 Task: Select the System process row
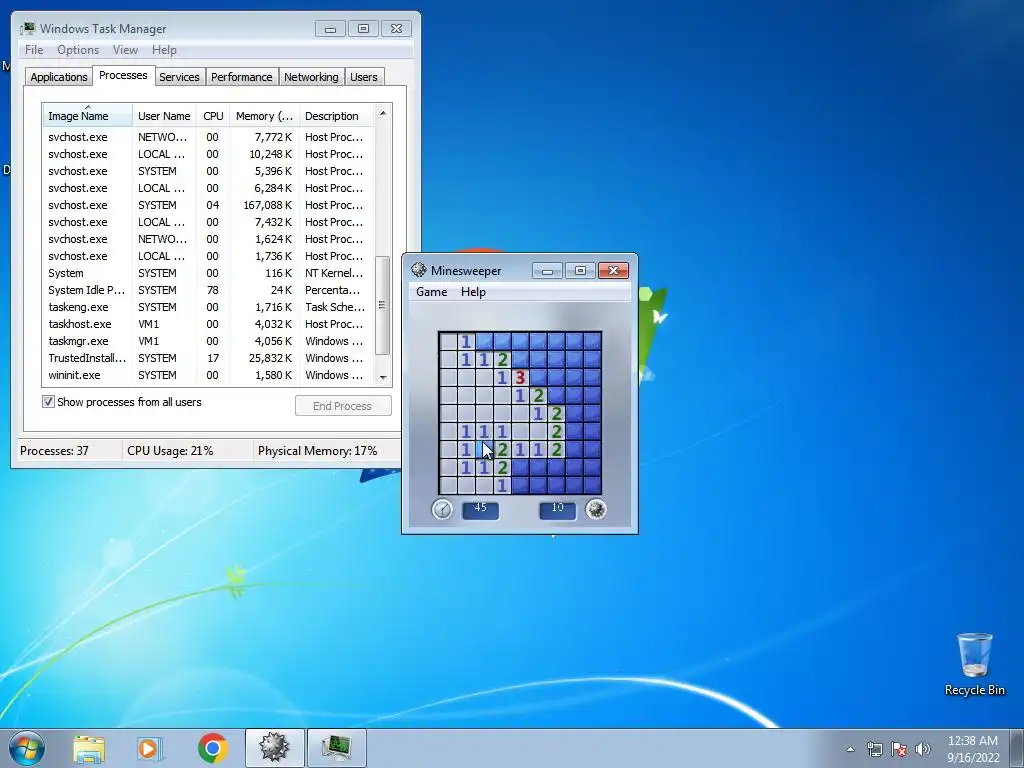tap(208, 273)
